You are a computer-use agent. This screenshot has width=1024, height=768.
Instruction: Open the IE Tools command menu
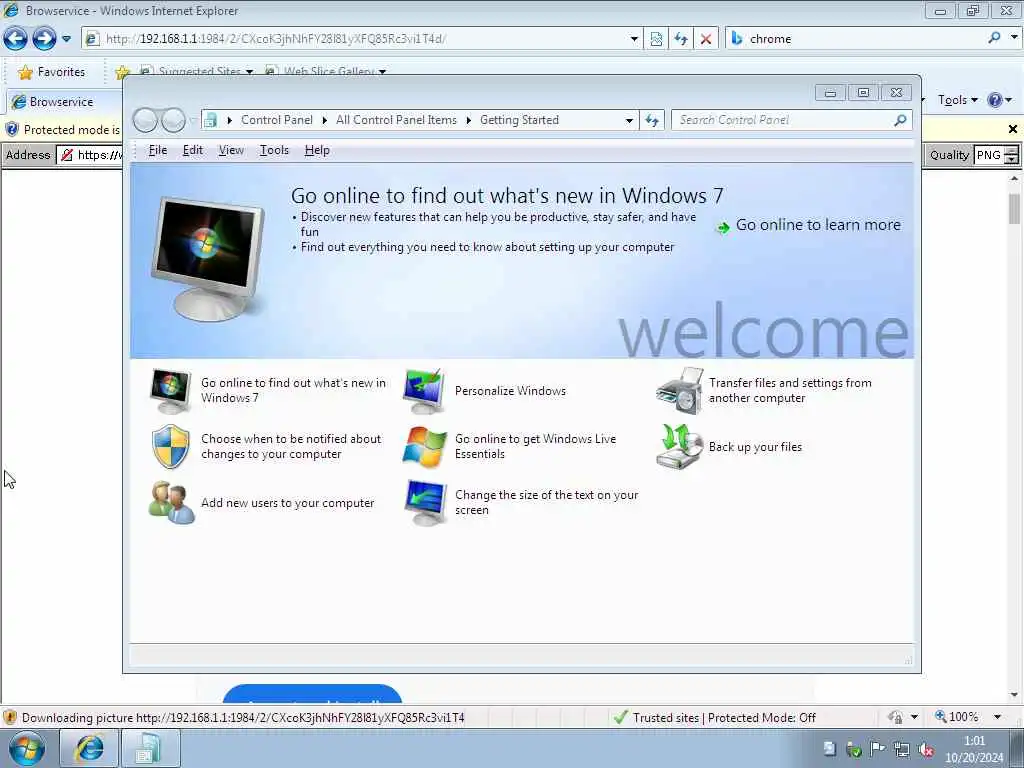(x=957, y=100)
